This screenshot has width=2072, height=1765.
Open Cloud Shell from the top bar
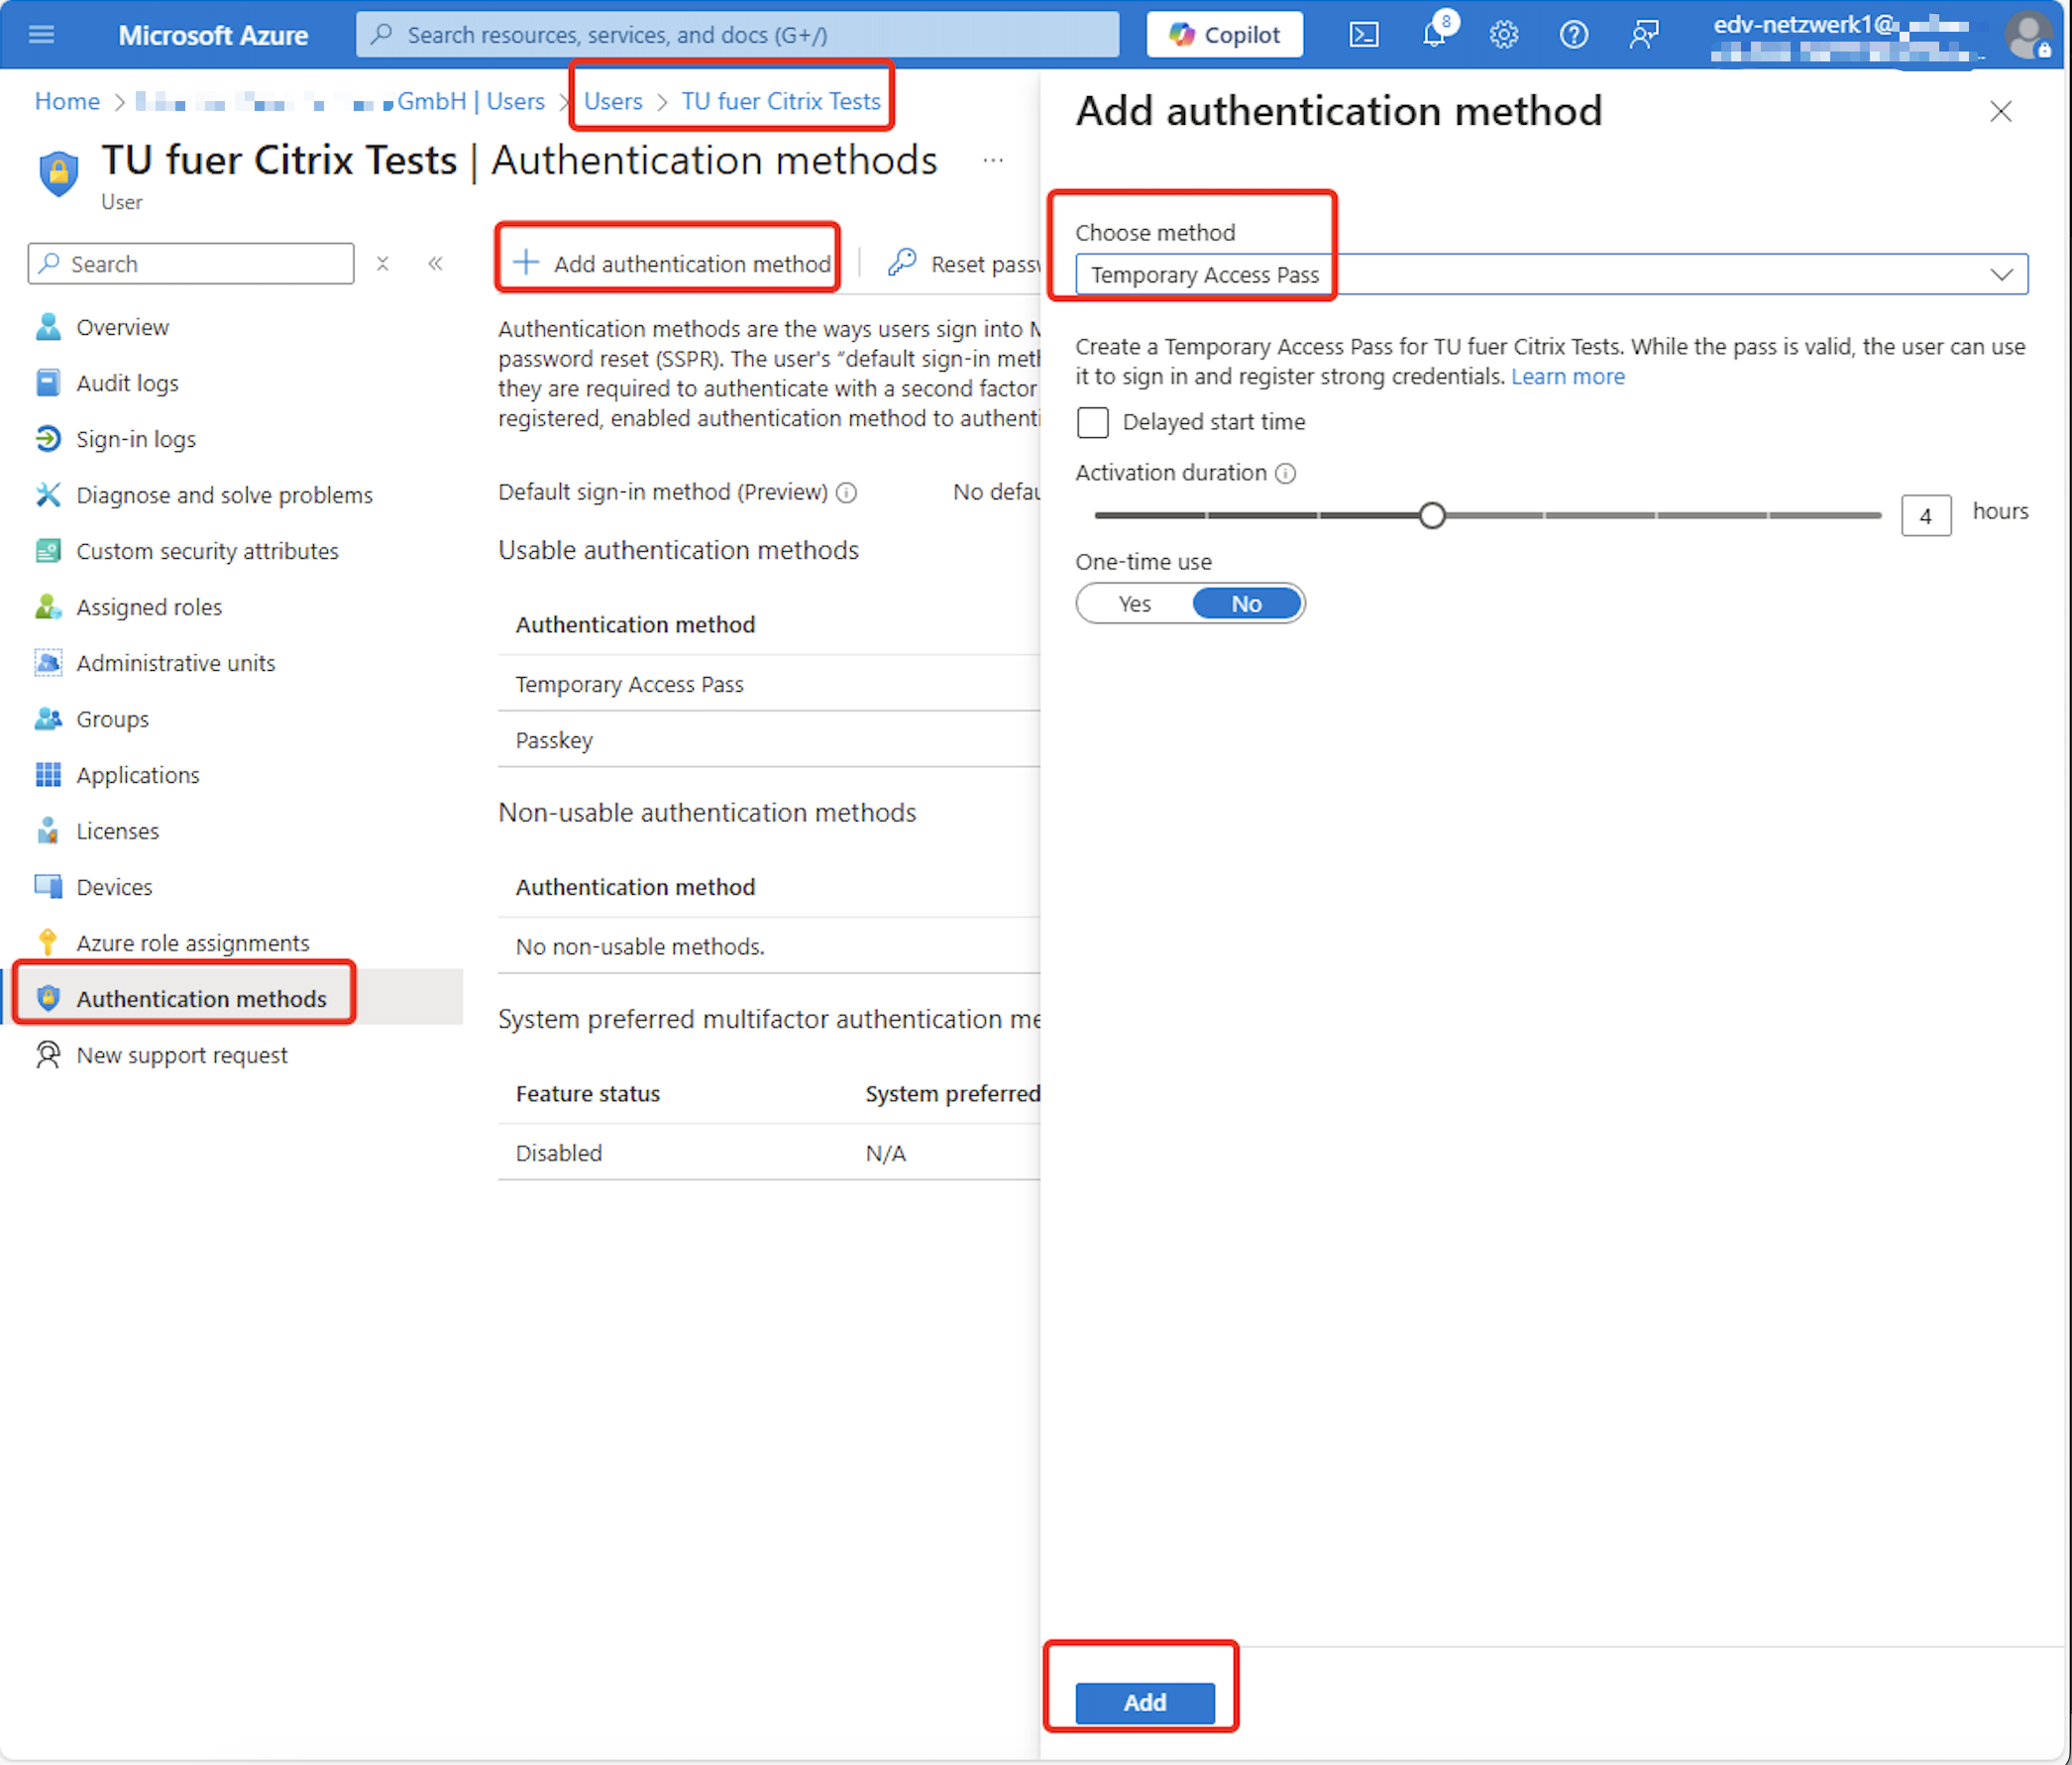click(x=1364, y=35)
